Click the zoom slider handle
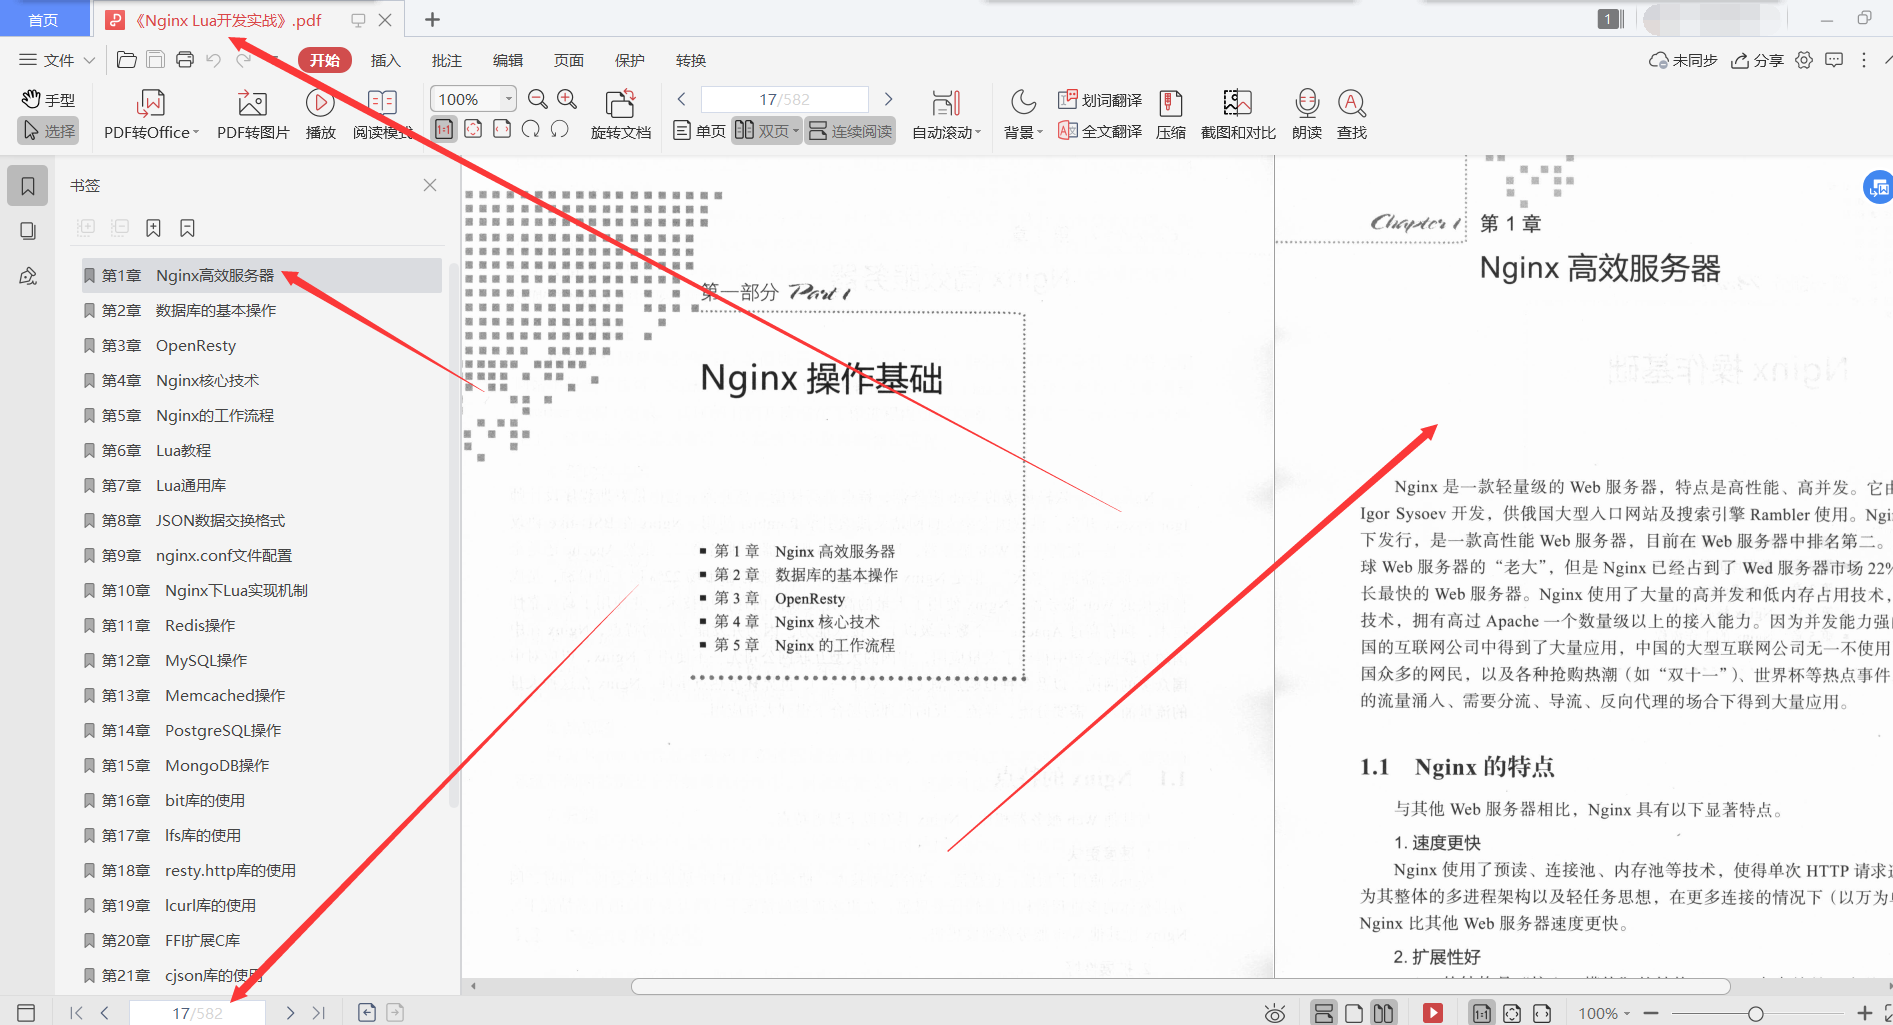The image size is (1893, 1025). pos(1757,1012)
